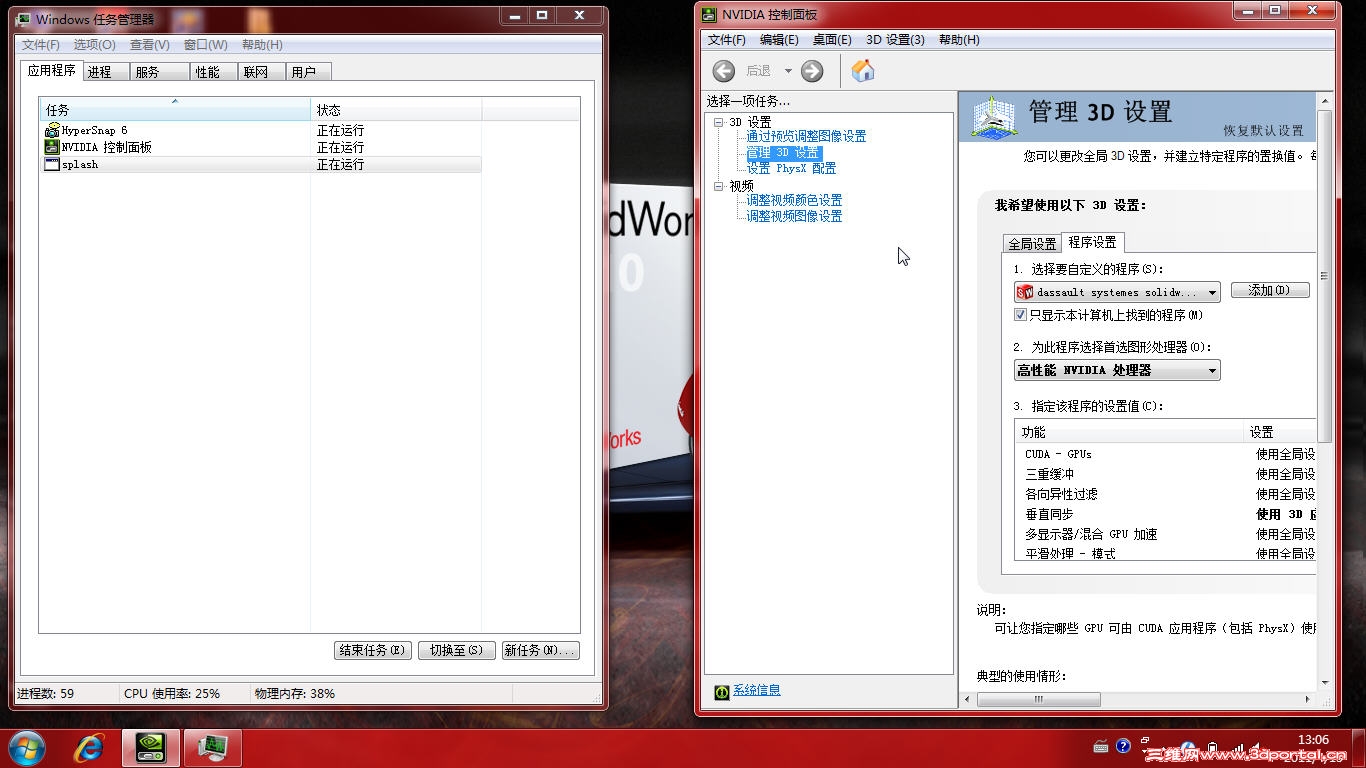Viewport: 1366px width, 768px height.
Task: Click the blue help icon in the system tray
Action: click(1123, 746)
